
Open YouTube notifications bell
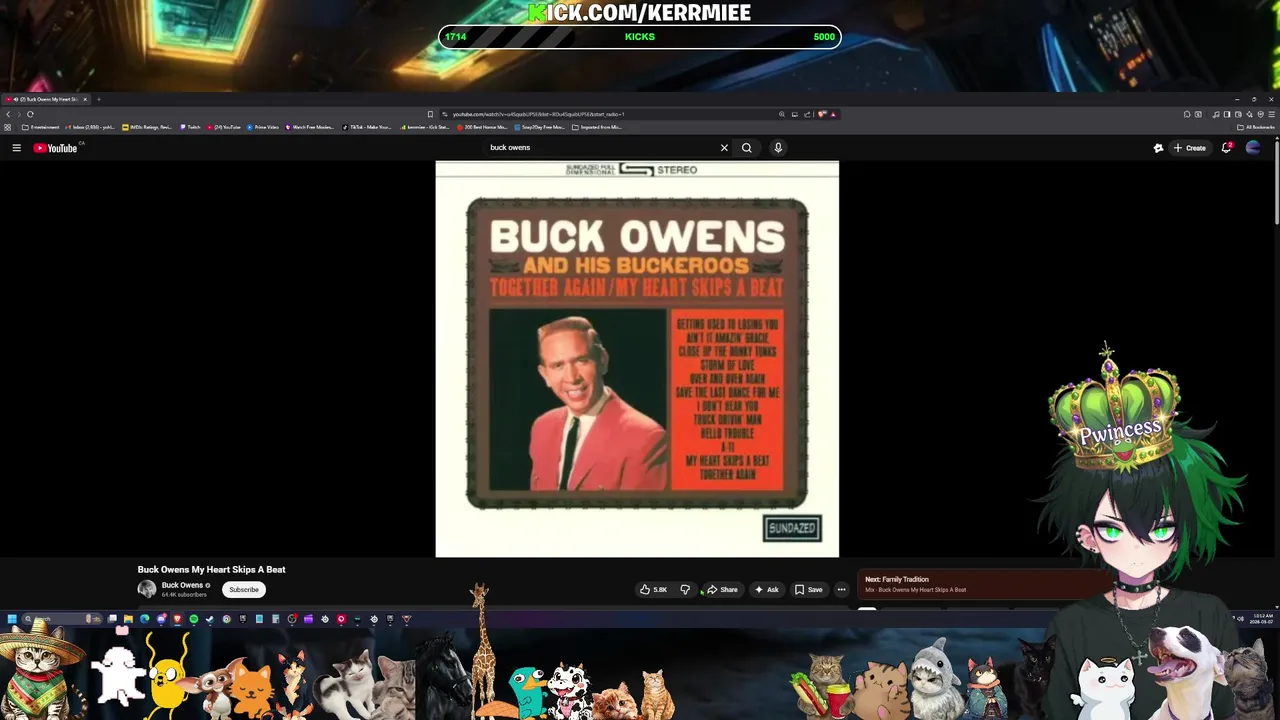pyautogui.click(x=1226, y=148)
